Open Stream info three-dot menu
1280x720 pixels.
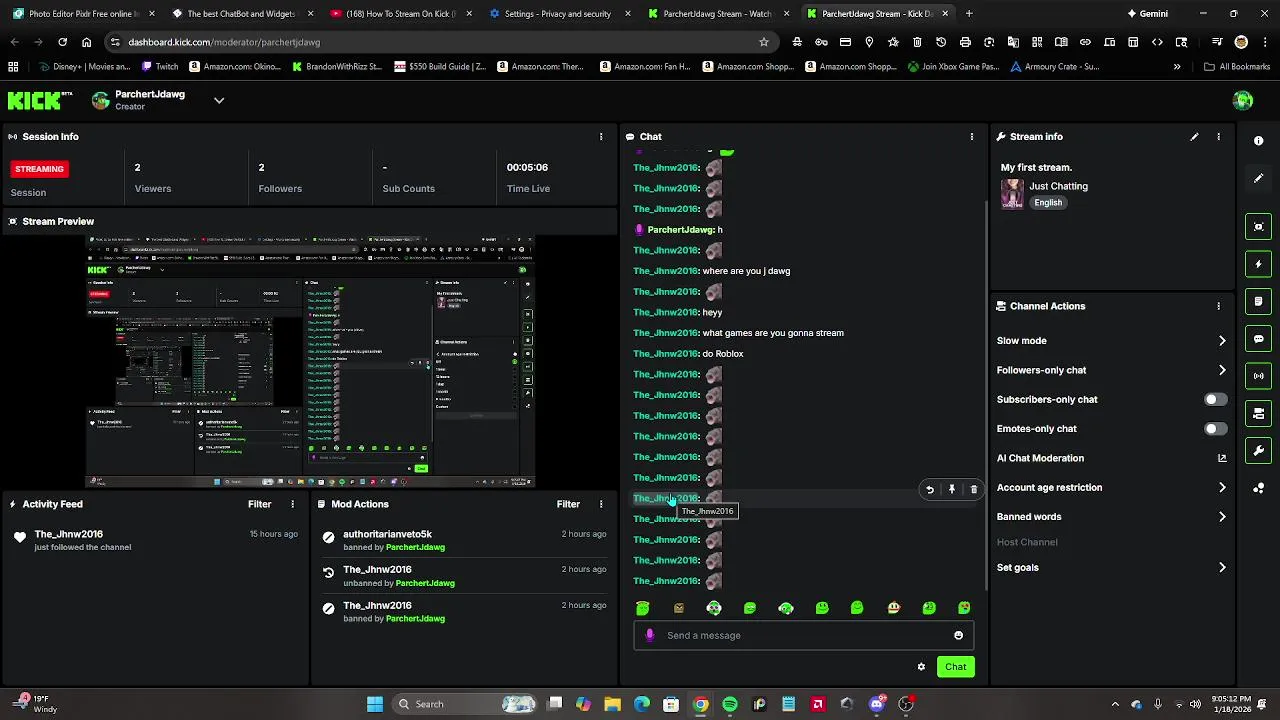coord(1218,137)
